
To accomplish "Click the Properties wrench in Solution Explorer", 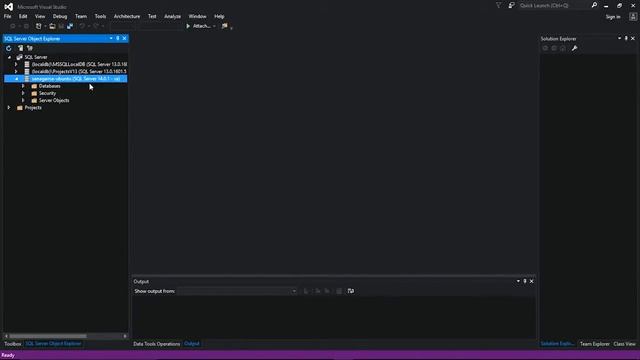I will click(x=574, y=48).
